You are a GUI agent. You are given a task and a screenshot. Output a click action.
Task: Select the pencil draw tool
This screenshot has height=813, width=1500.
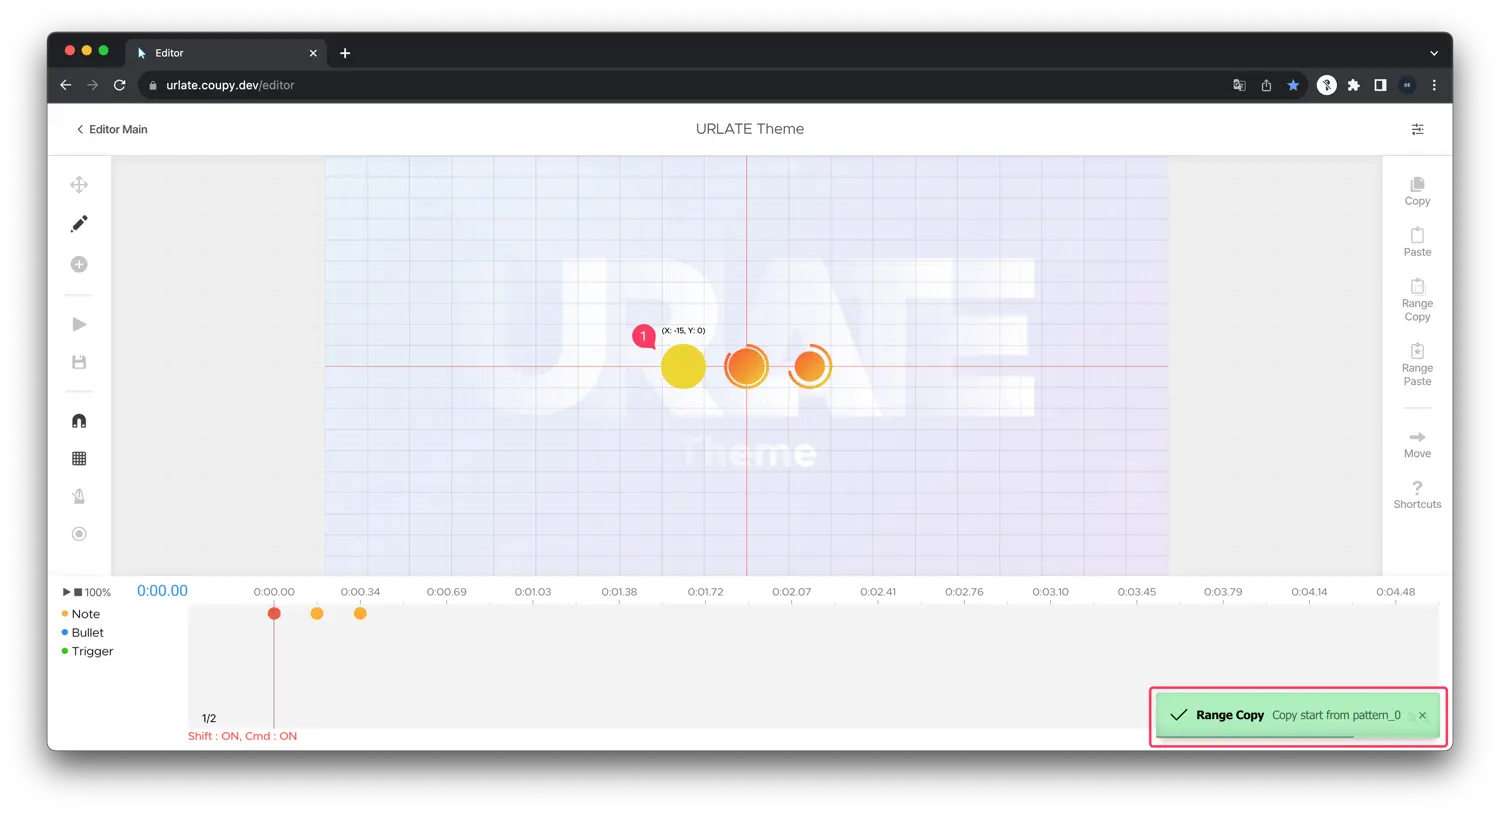tap(79, 224)
